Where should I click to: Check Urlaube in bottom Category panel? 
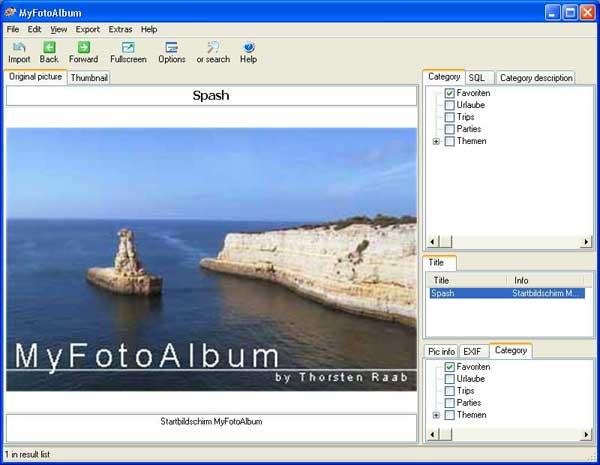pyautogui.click(x=450, y=379)
